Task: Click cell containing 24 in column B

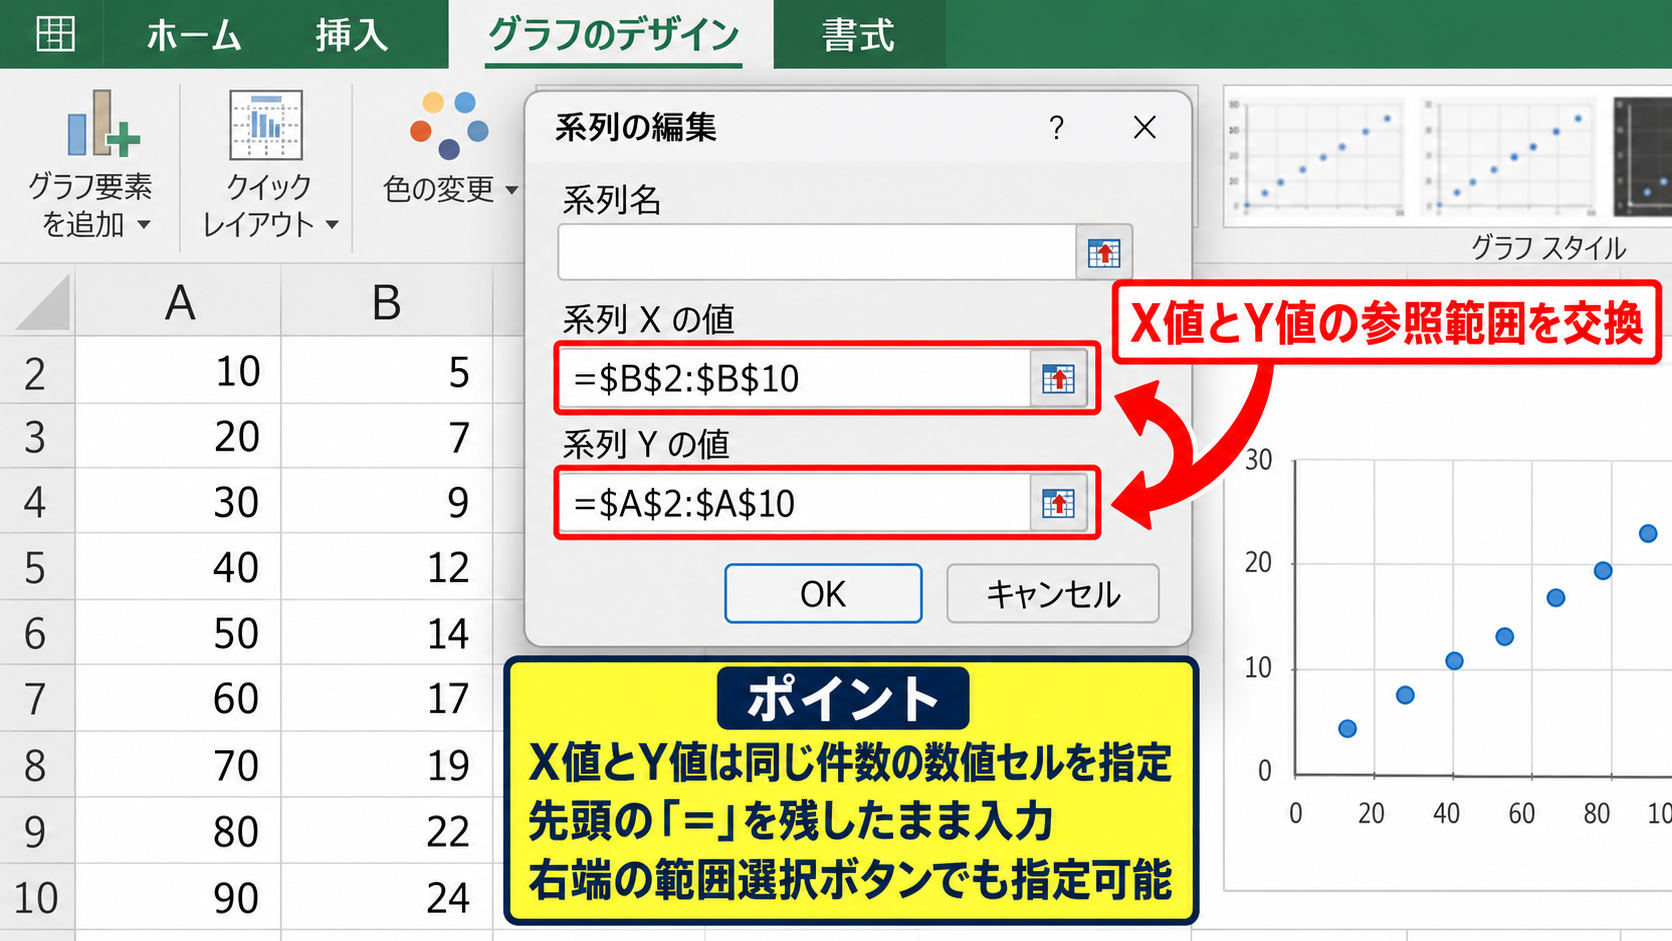Action: 387,897
